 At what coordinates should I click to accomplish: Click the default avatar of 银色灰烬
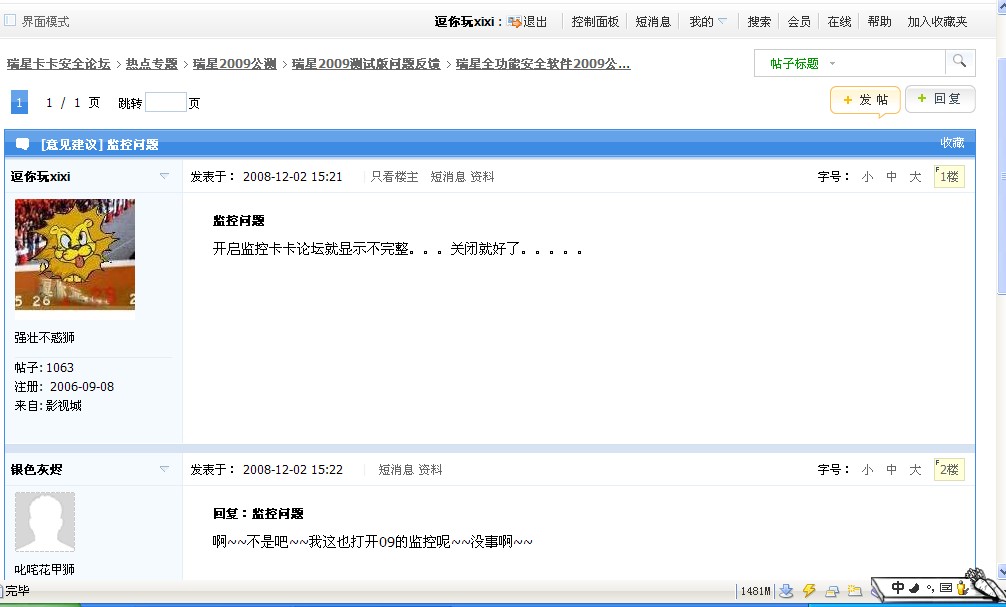pyautogui.click(x=45, y=522)
